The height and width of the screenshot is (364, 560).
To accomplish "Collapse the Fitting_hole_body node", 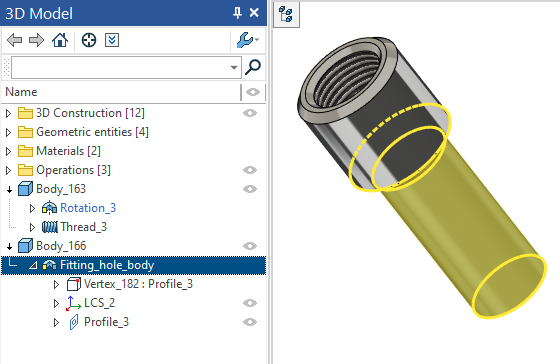I will (33, 265).
